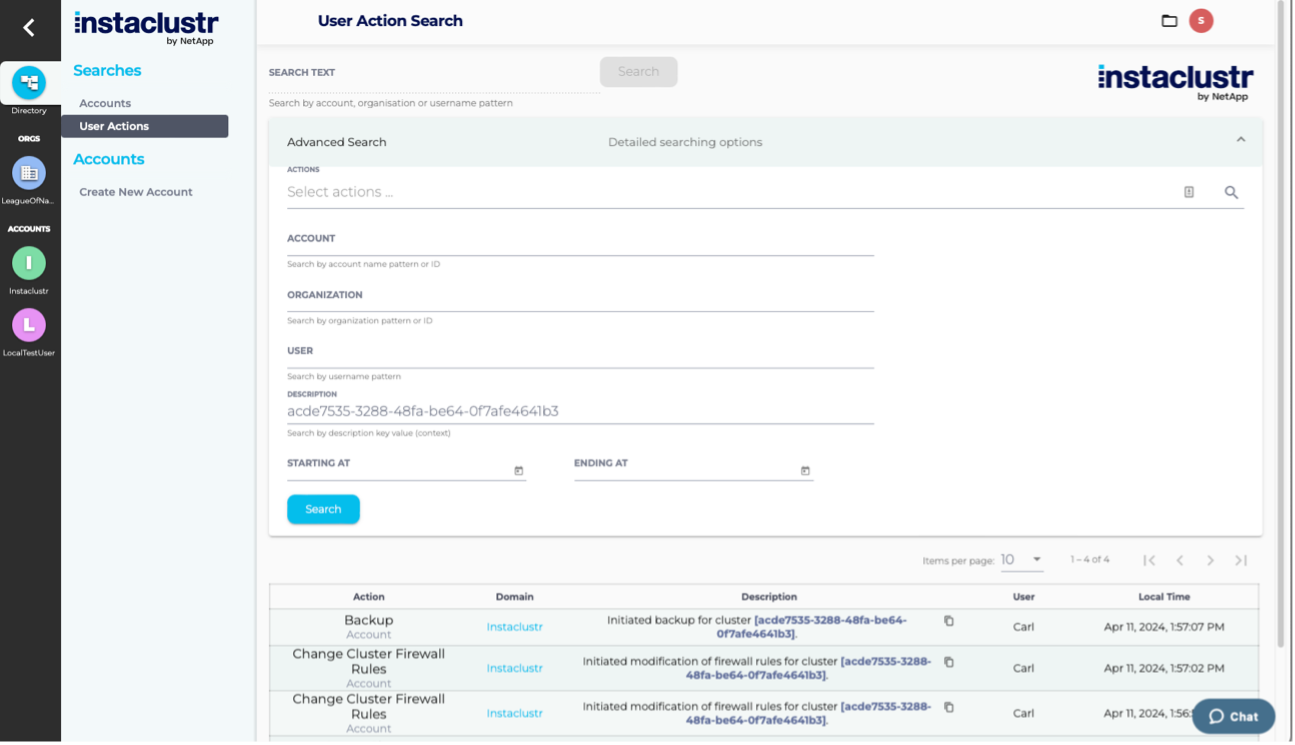This screenshot has height=745, width=1295.
Task: Go to last page of results
Action: (1241, 561)
